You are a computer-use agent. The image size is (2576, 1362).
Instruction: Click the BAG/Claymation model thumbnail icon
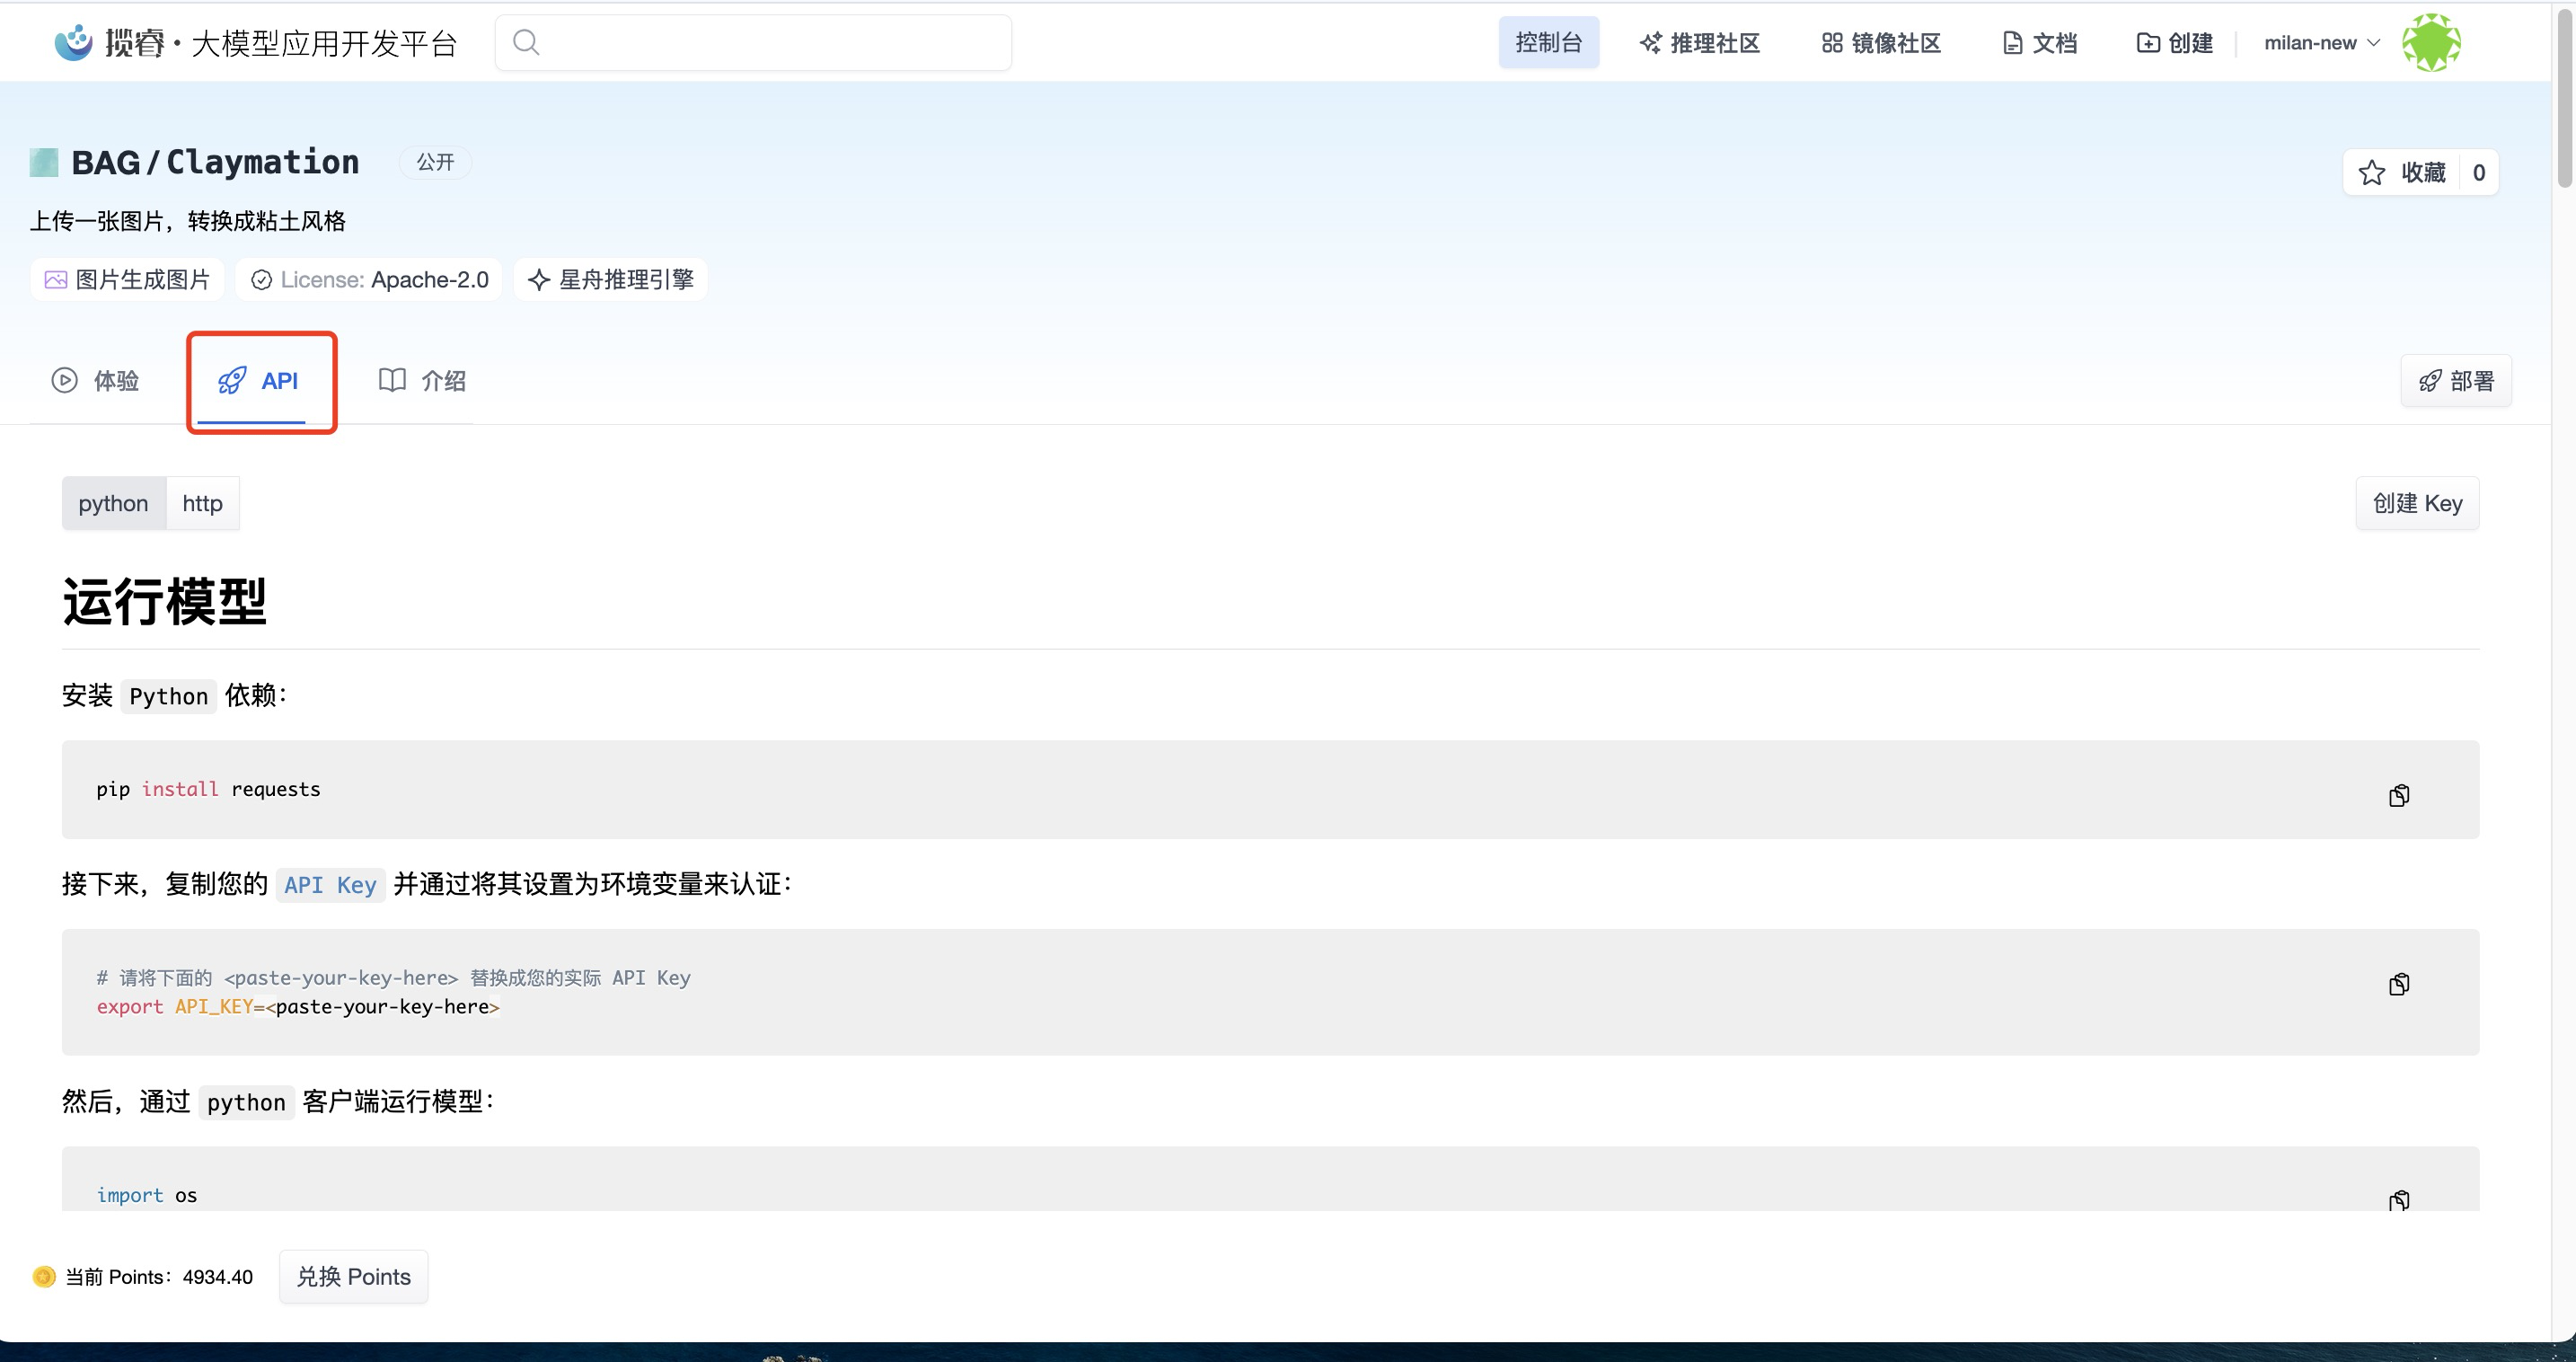(x=44, y=162)
